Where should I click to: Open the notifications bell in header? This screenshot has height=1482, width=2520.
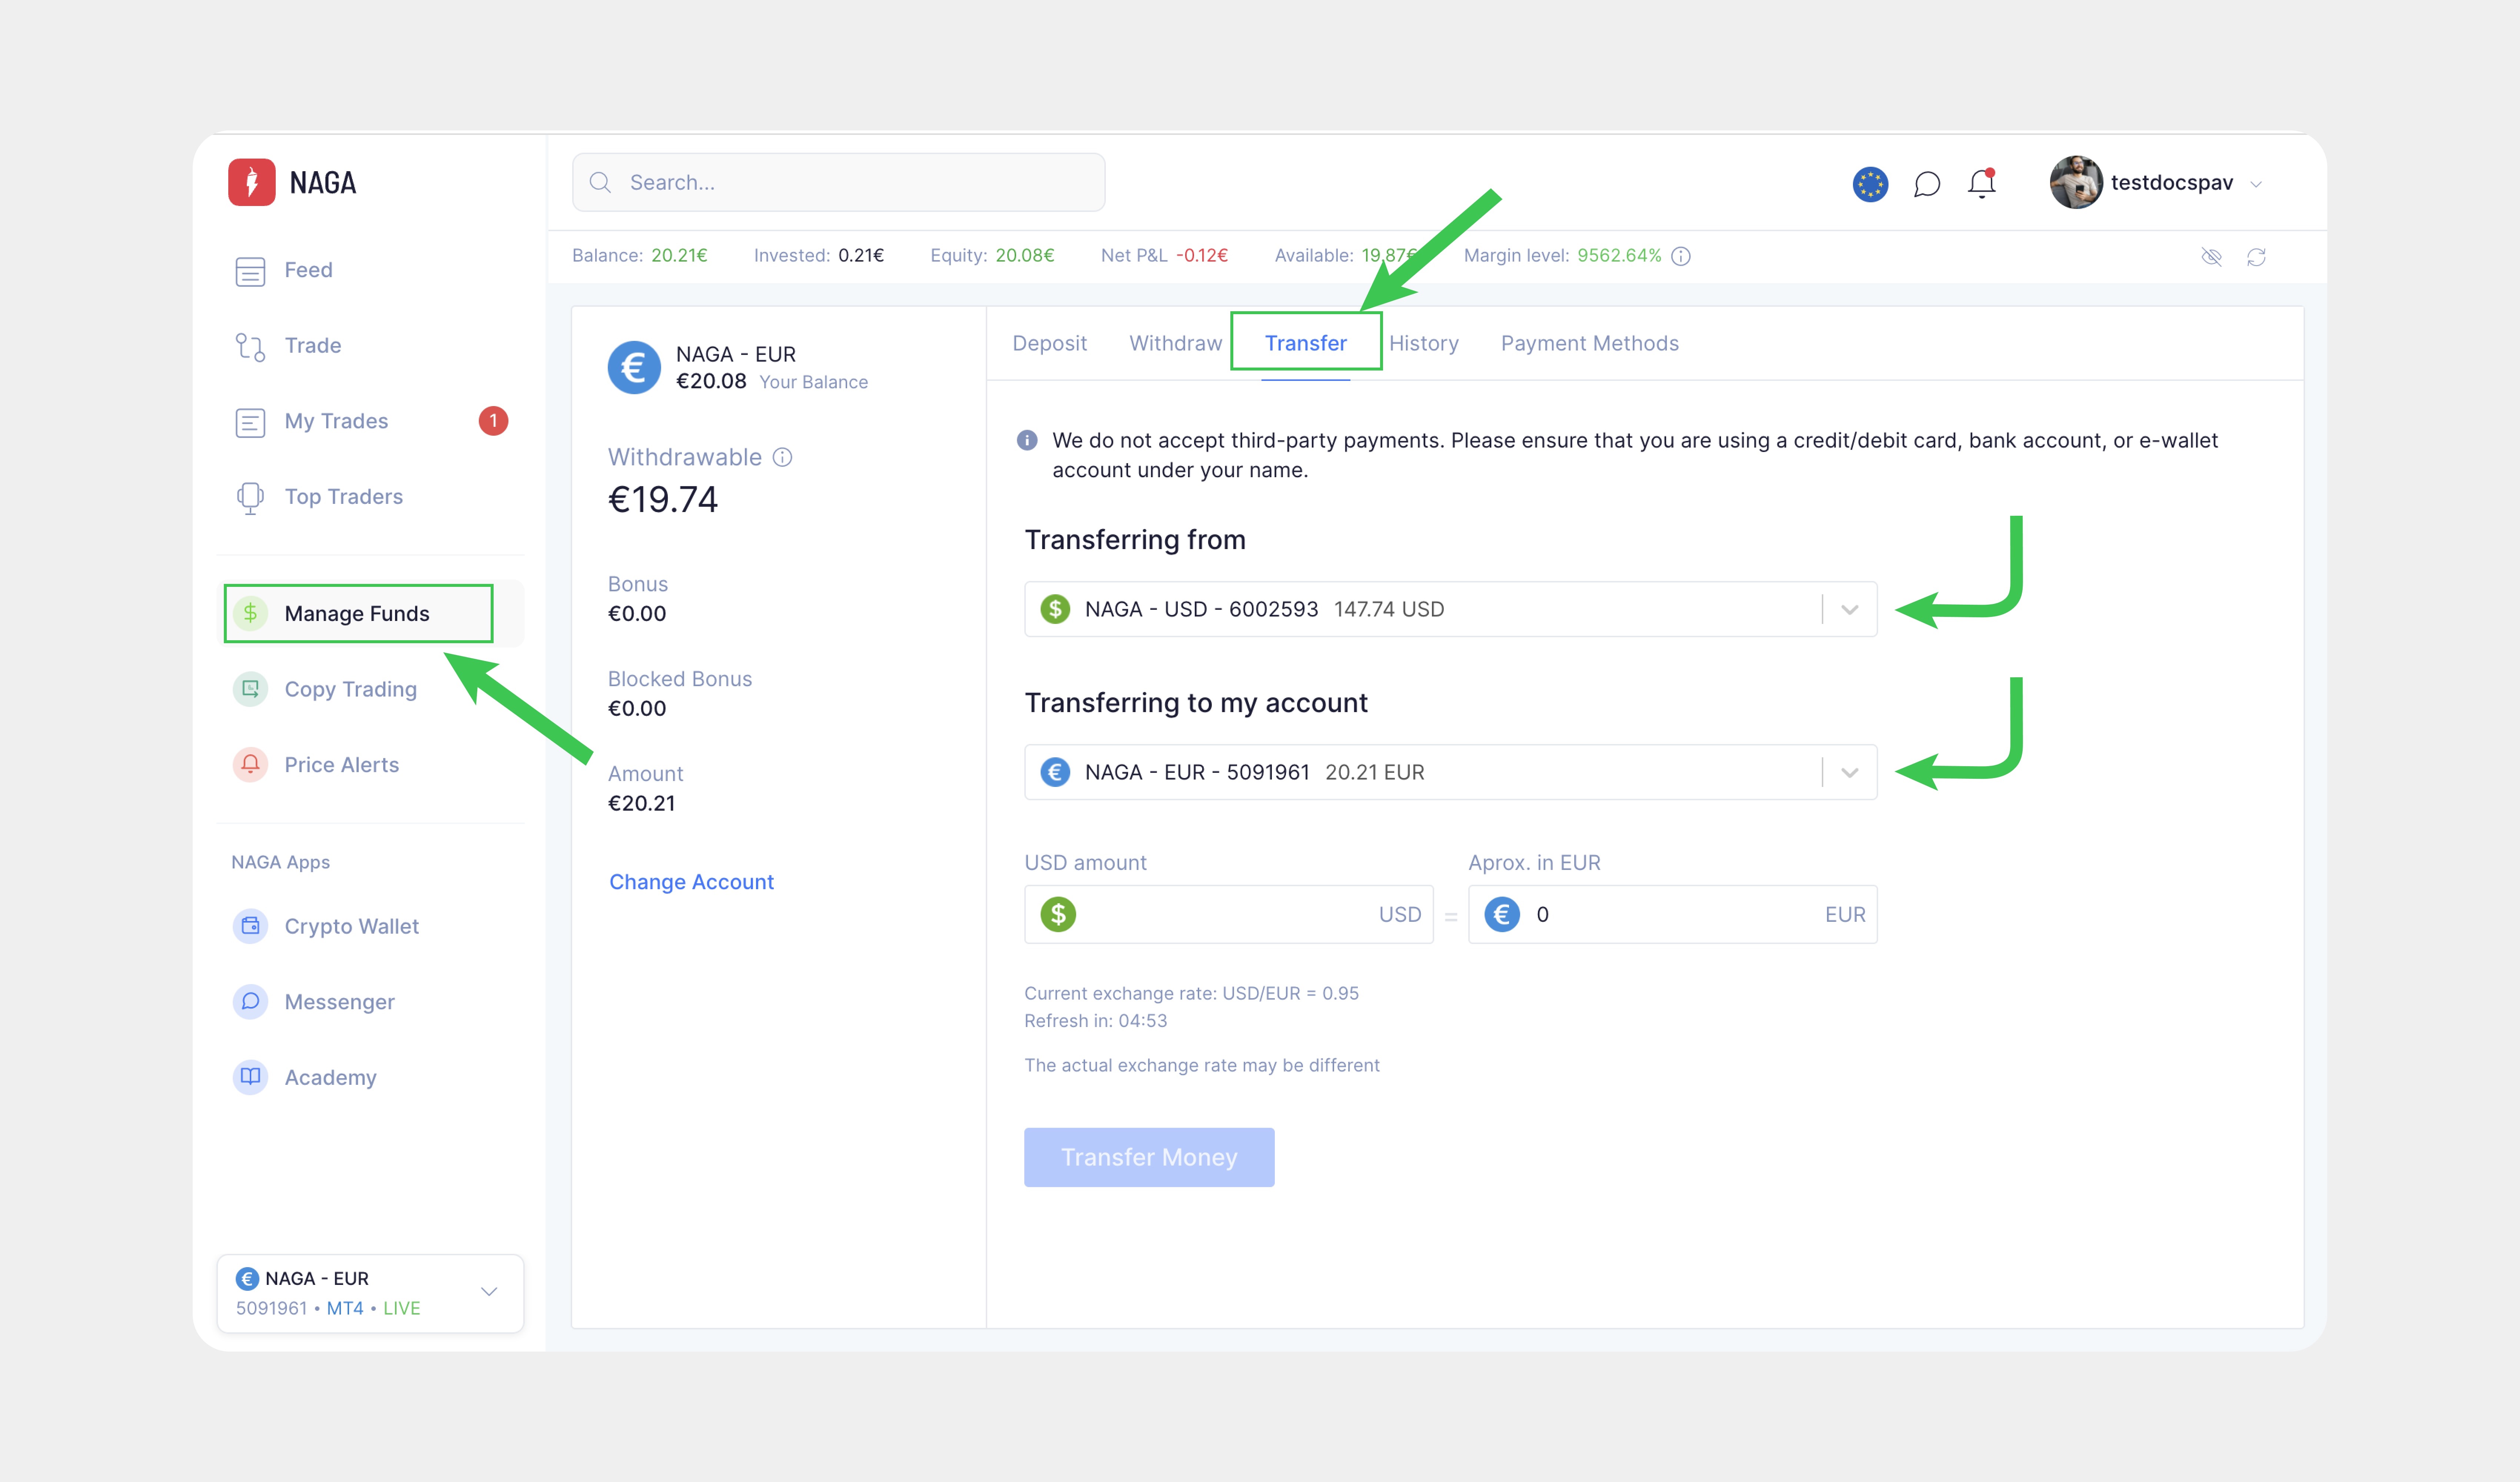[1982, 183]
